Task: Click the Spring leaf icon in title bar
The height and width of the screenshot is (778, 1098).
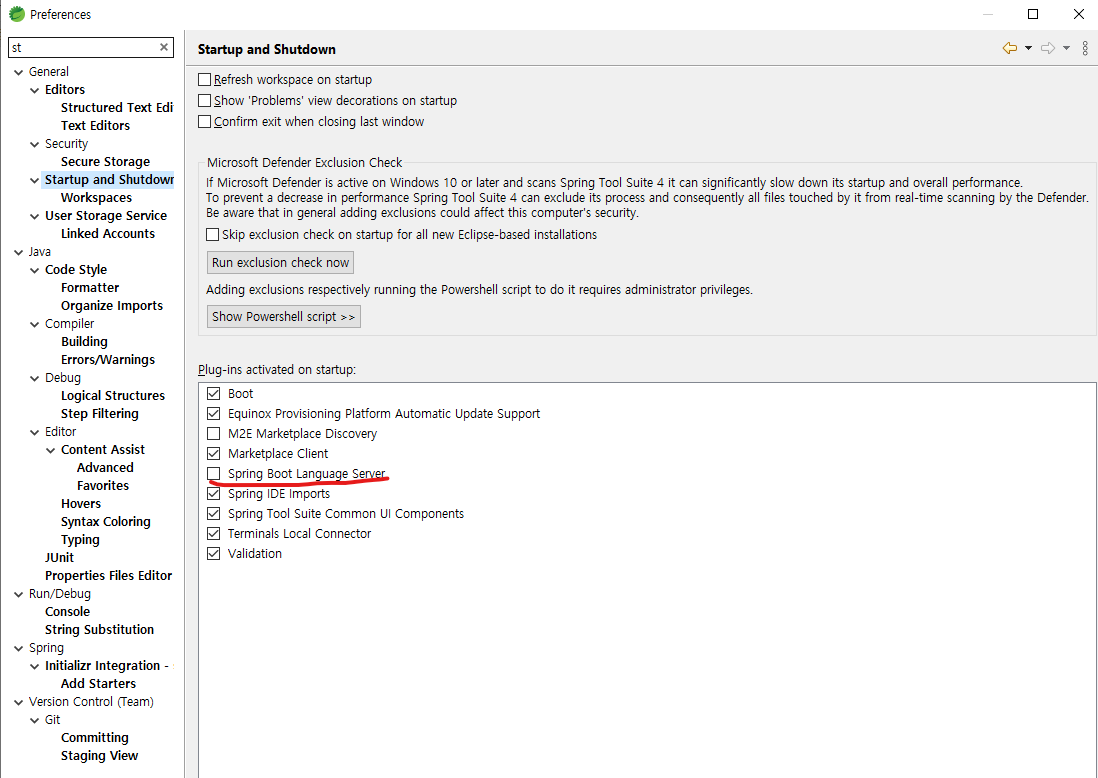Action: point(16,13)
